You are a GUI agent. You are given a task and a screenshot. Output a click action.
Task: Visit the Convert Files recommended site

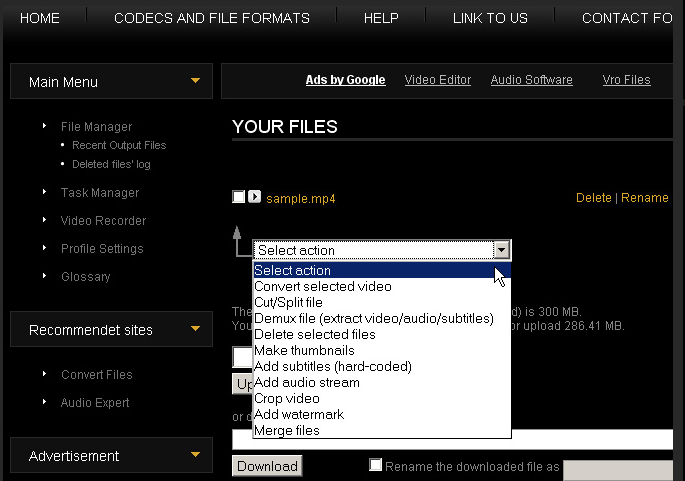pos(97,374)
